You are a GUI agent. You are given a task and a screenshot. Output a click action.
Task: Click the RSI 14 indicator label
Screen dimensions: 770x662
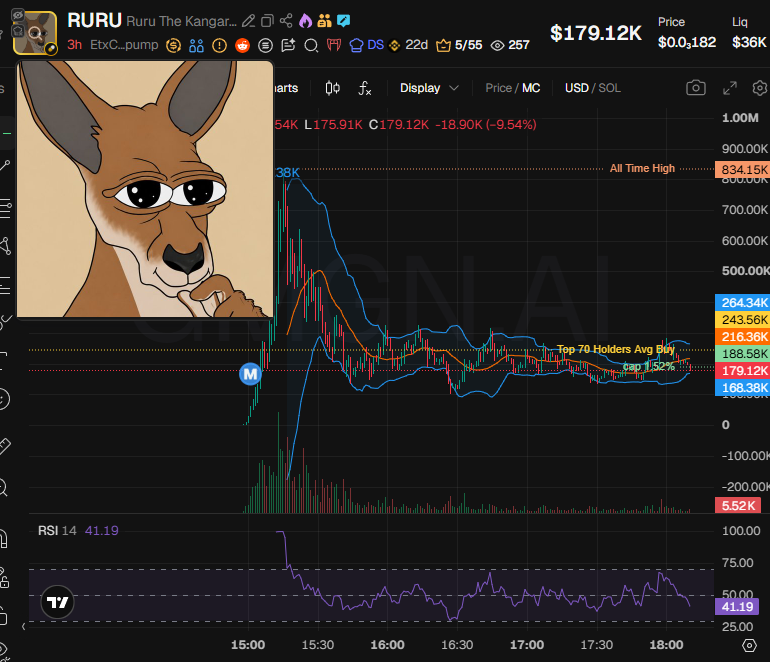click(x=57, y=531)
